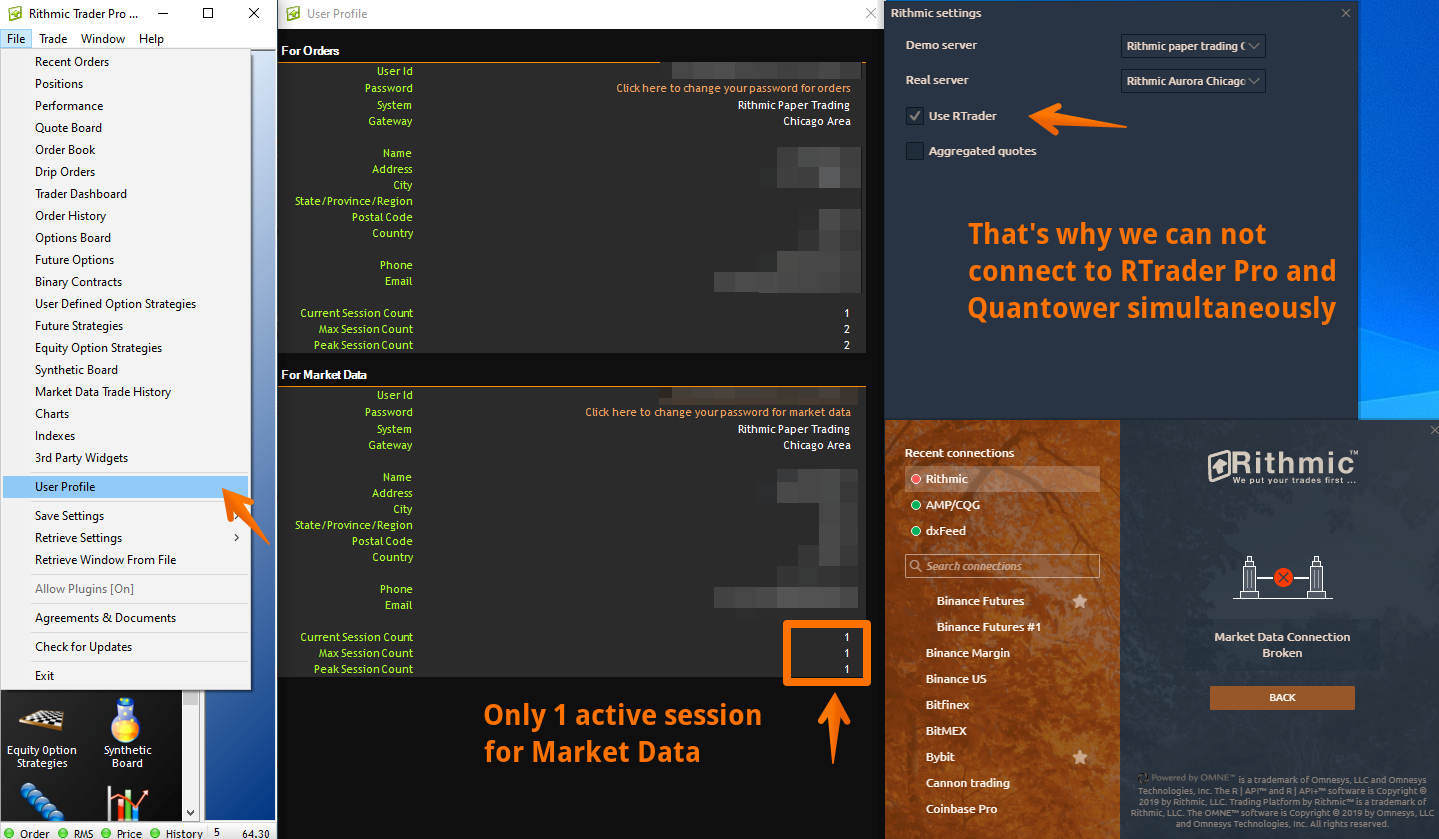The width and height of the screenshot is (1439, 839).
Task: Click the scrollbar down arrow in icon panel
Action: click(x=191, y=812)
